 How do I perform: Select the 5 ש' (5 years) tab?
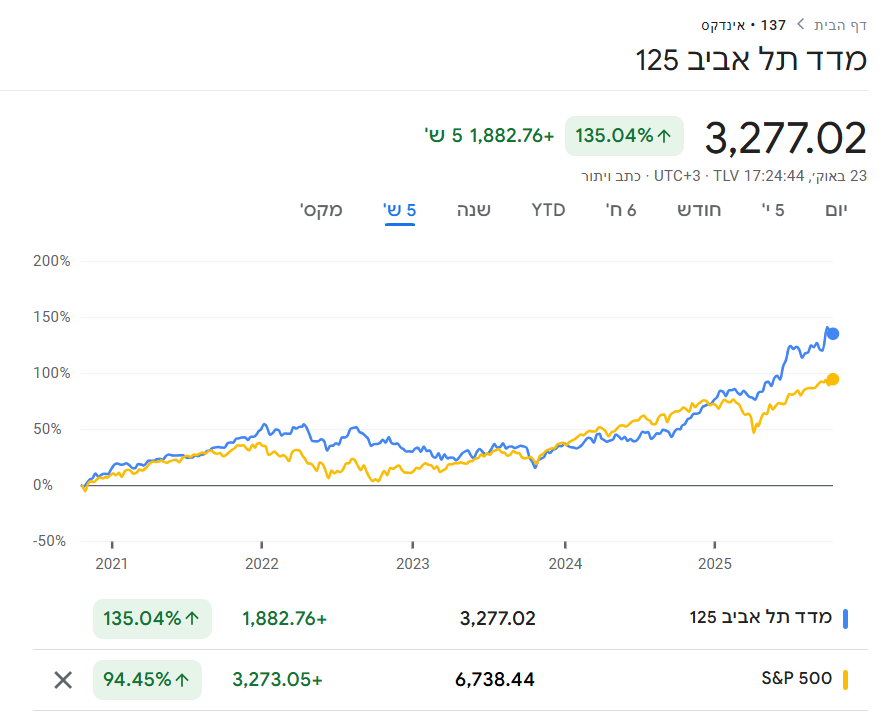coord(399,210)
